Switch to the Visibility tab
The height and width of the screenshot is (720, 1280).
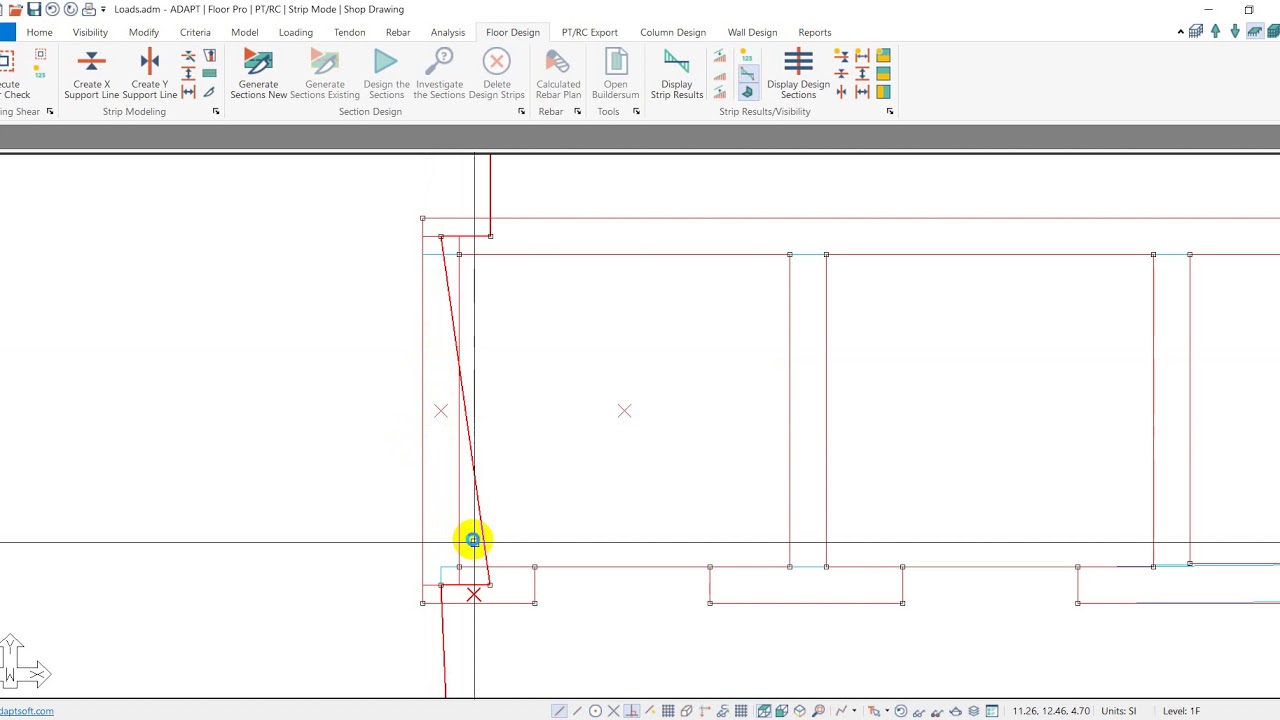(90, 32)
